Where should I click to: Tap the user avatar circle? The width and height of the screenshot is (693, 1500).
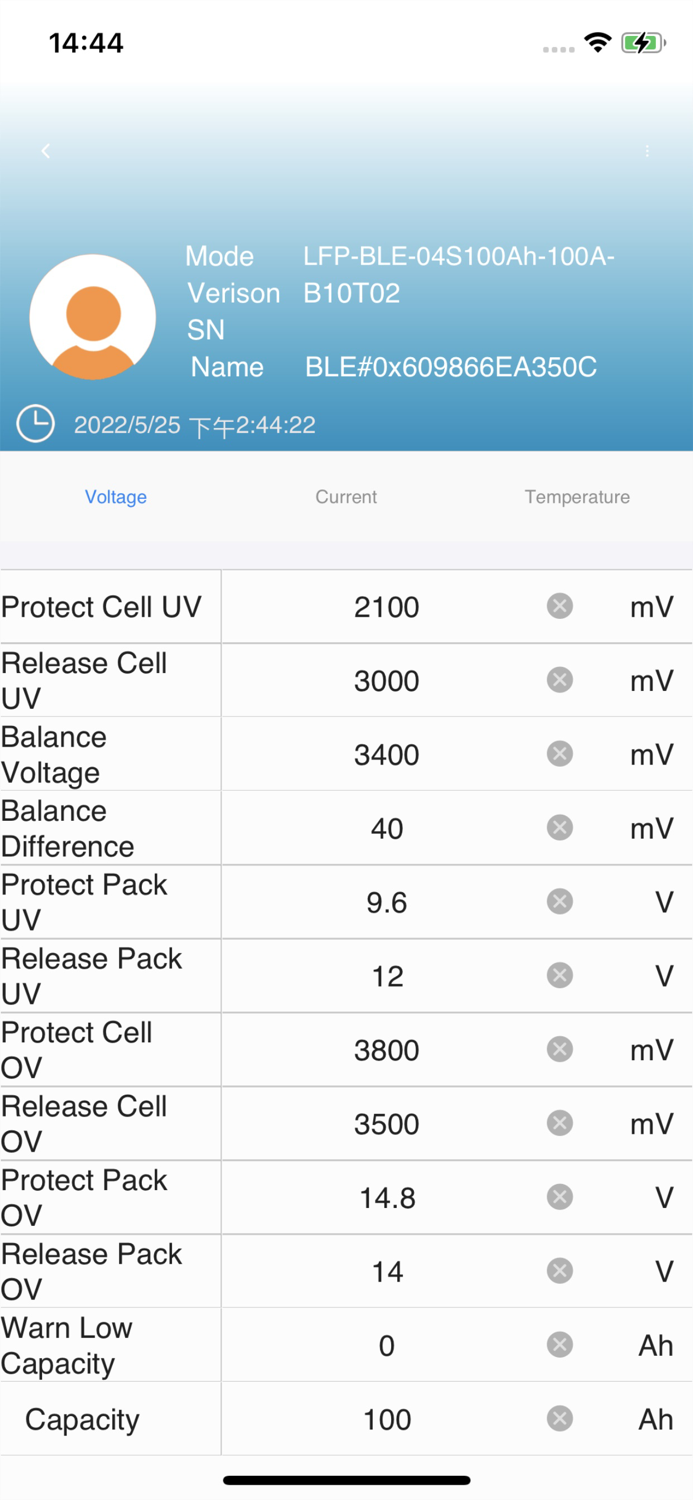tap(93, 317)
